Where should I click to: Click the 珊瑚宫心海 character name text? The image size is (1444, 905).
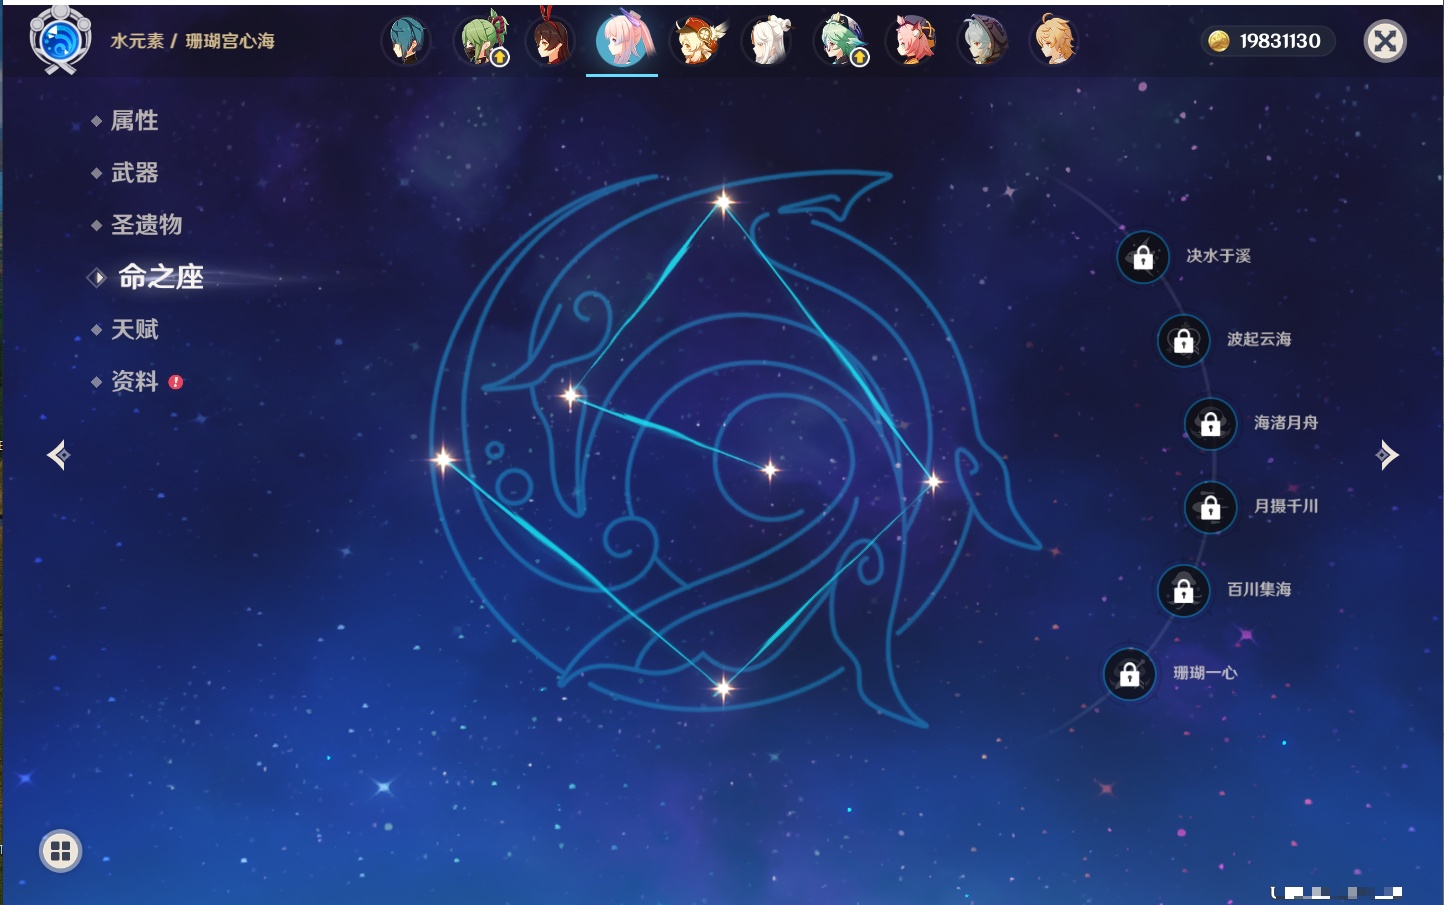230,41
